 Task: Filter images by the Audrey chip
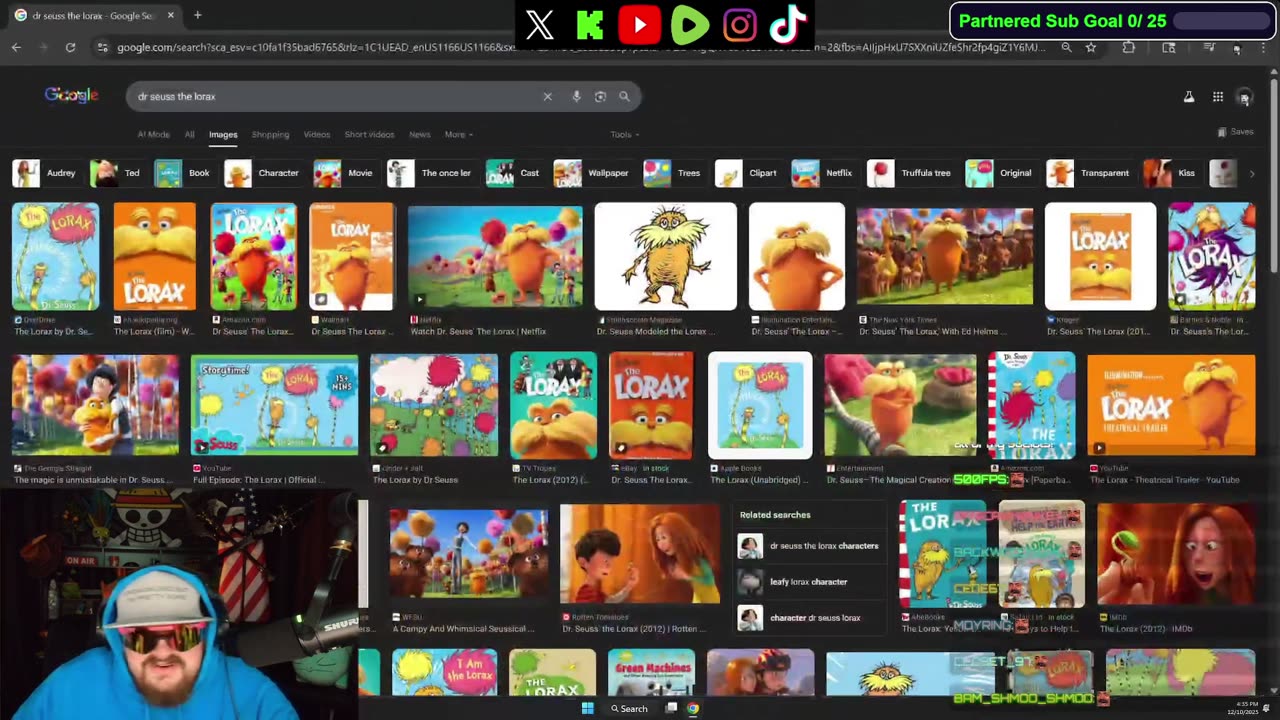45,173
